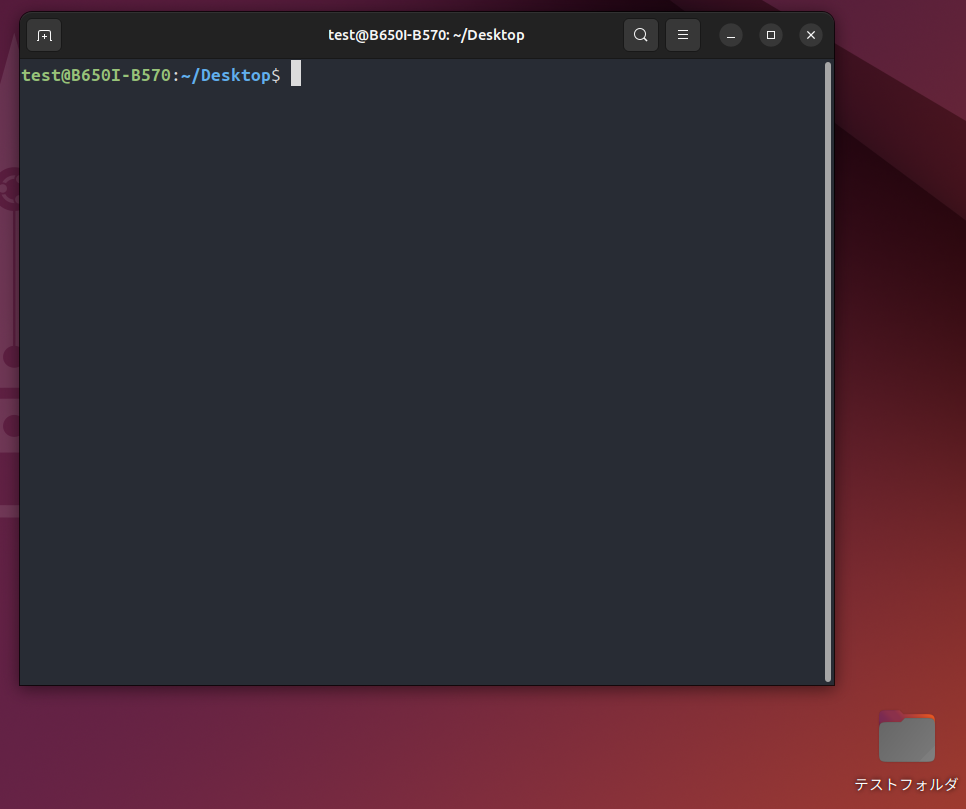Viewport: 966px width, 809px height.
Task: Click the terminal title text
Action: click(x=426, y=35)
